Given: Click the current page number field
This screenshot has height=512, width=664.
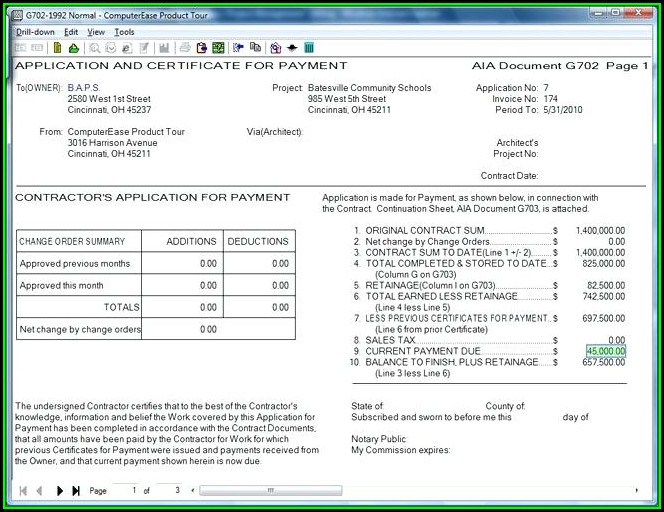Looking at the screenshot, I should click(127, 491).
